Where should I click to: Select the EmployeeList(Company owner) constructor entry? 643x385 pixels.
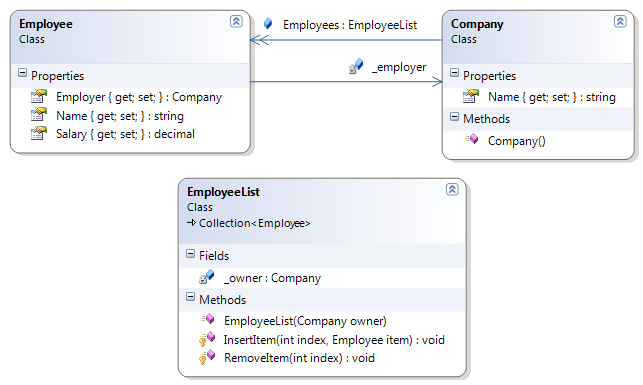305,321
